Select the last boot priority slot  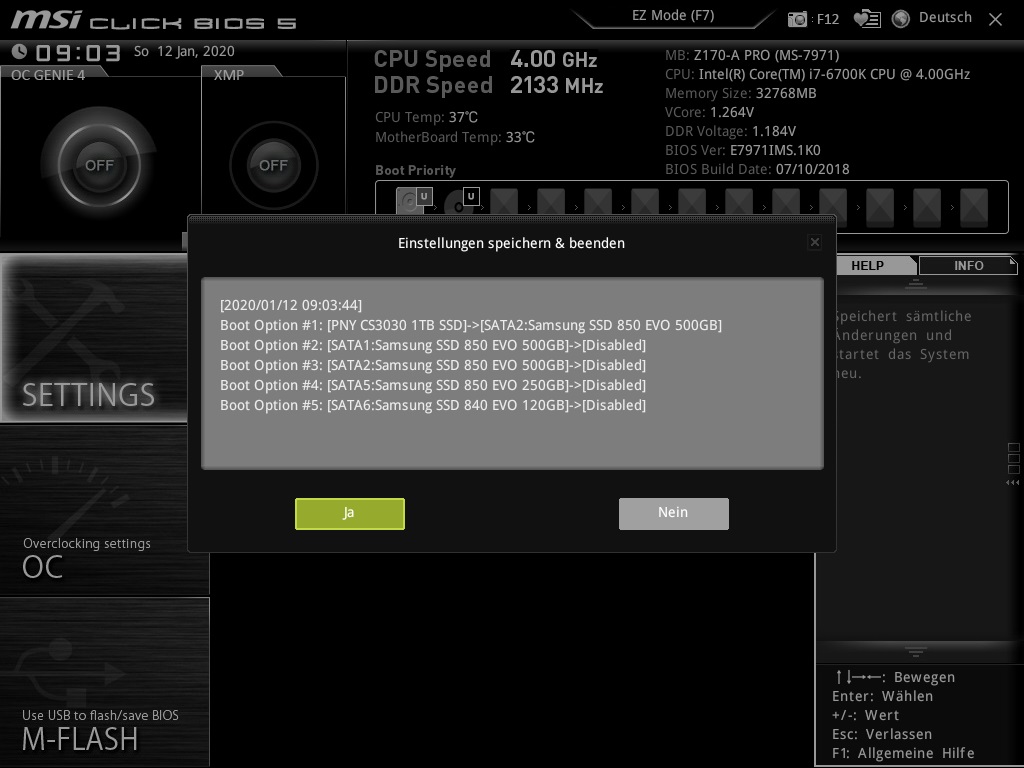click(974, 207)
